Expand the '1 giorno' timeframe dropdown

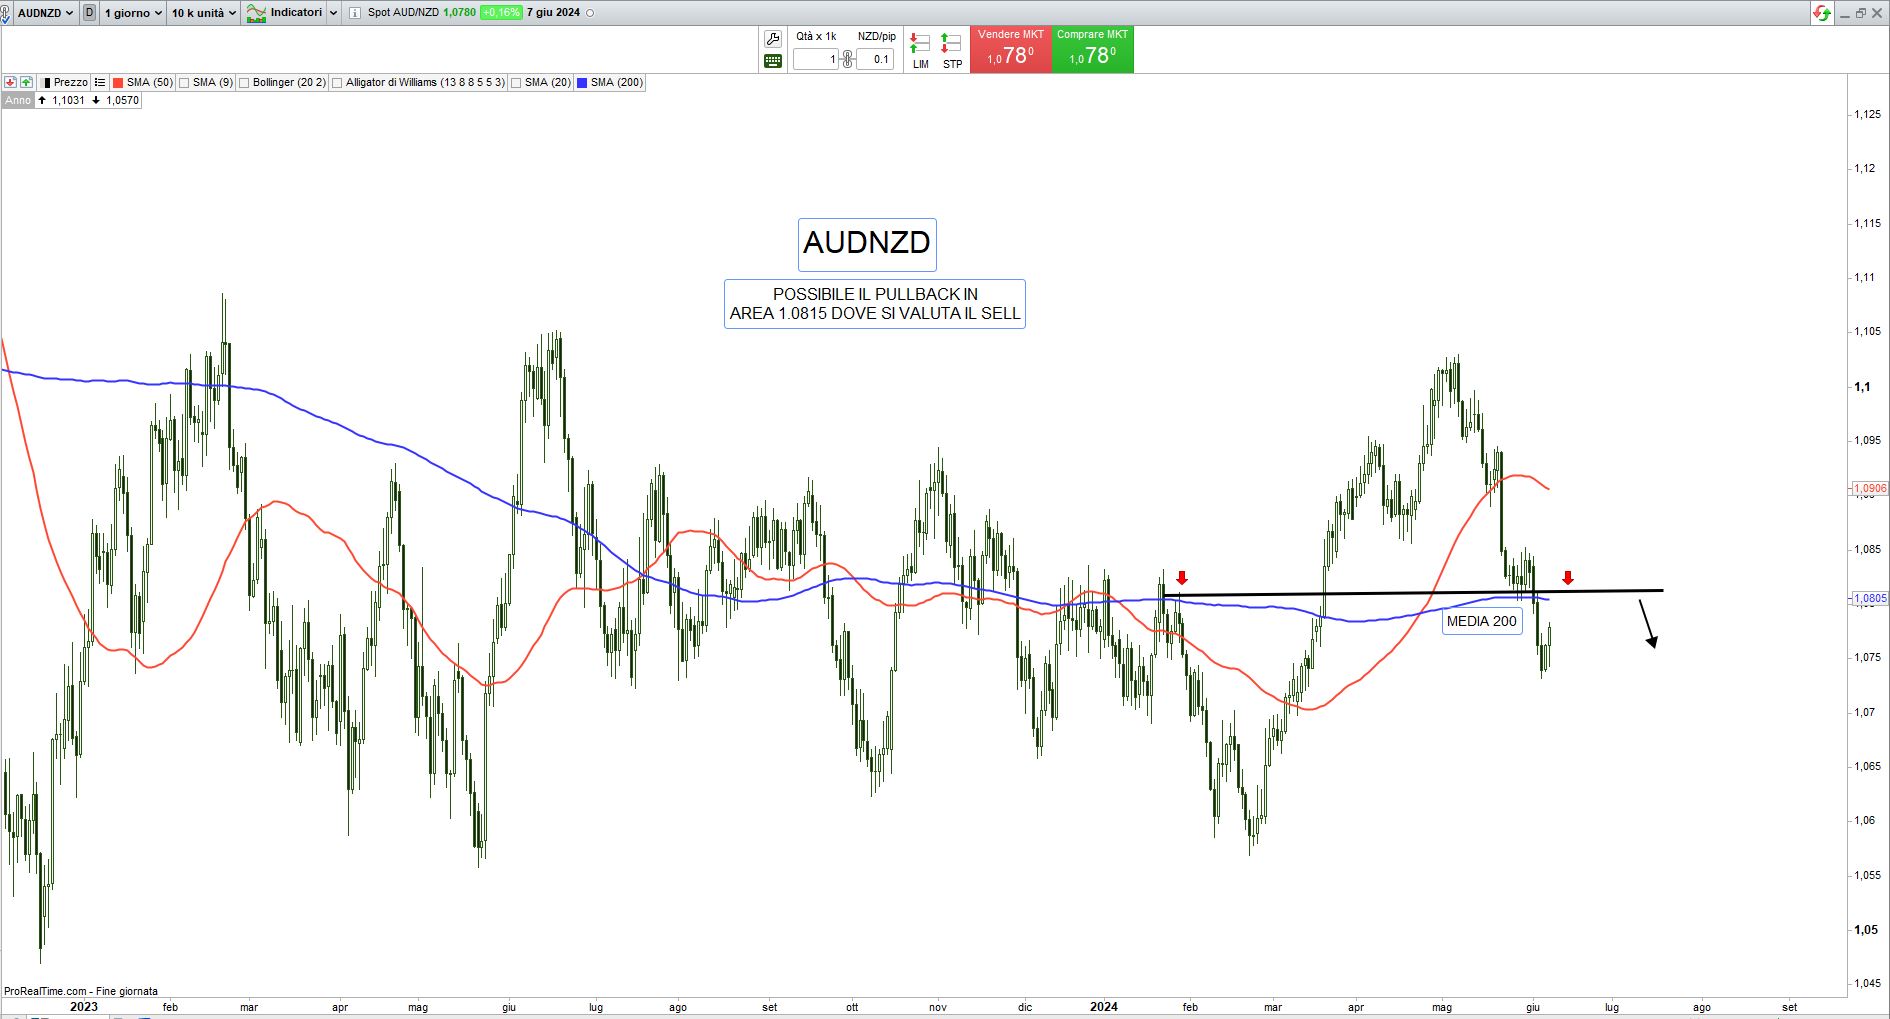[x=133, y=13]
